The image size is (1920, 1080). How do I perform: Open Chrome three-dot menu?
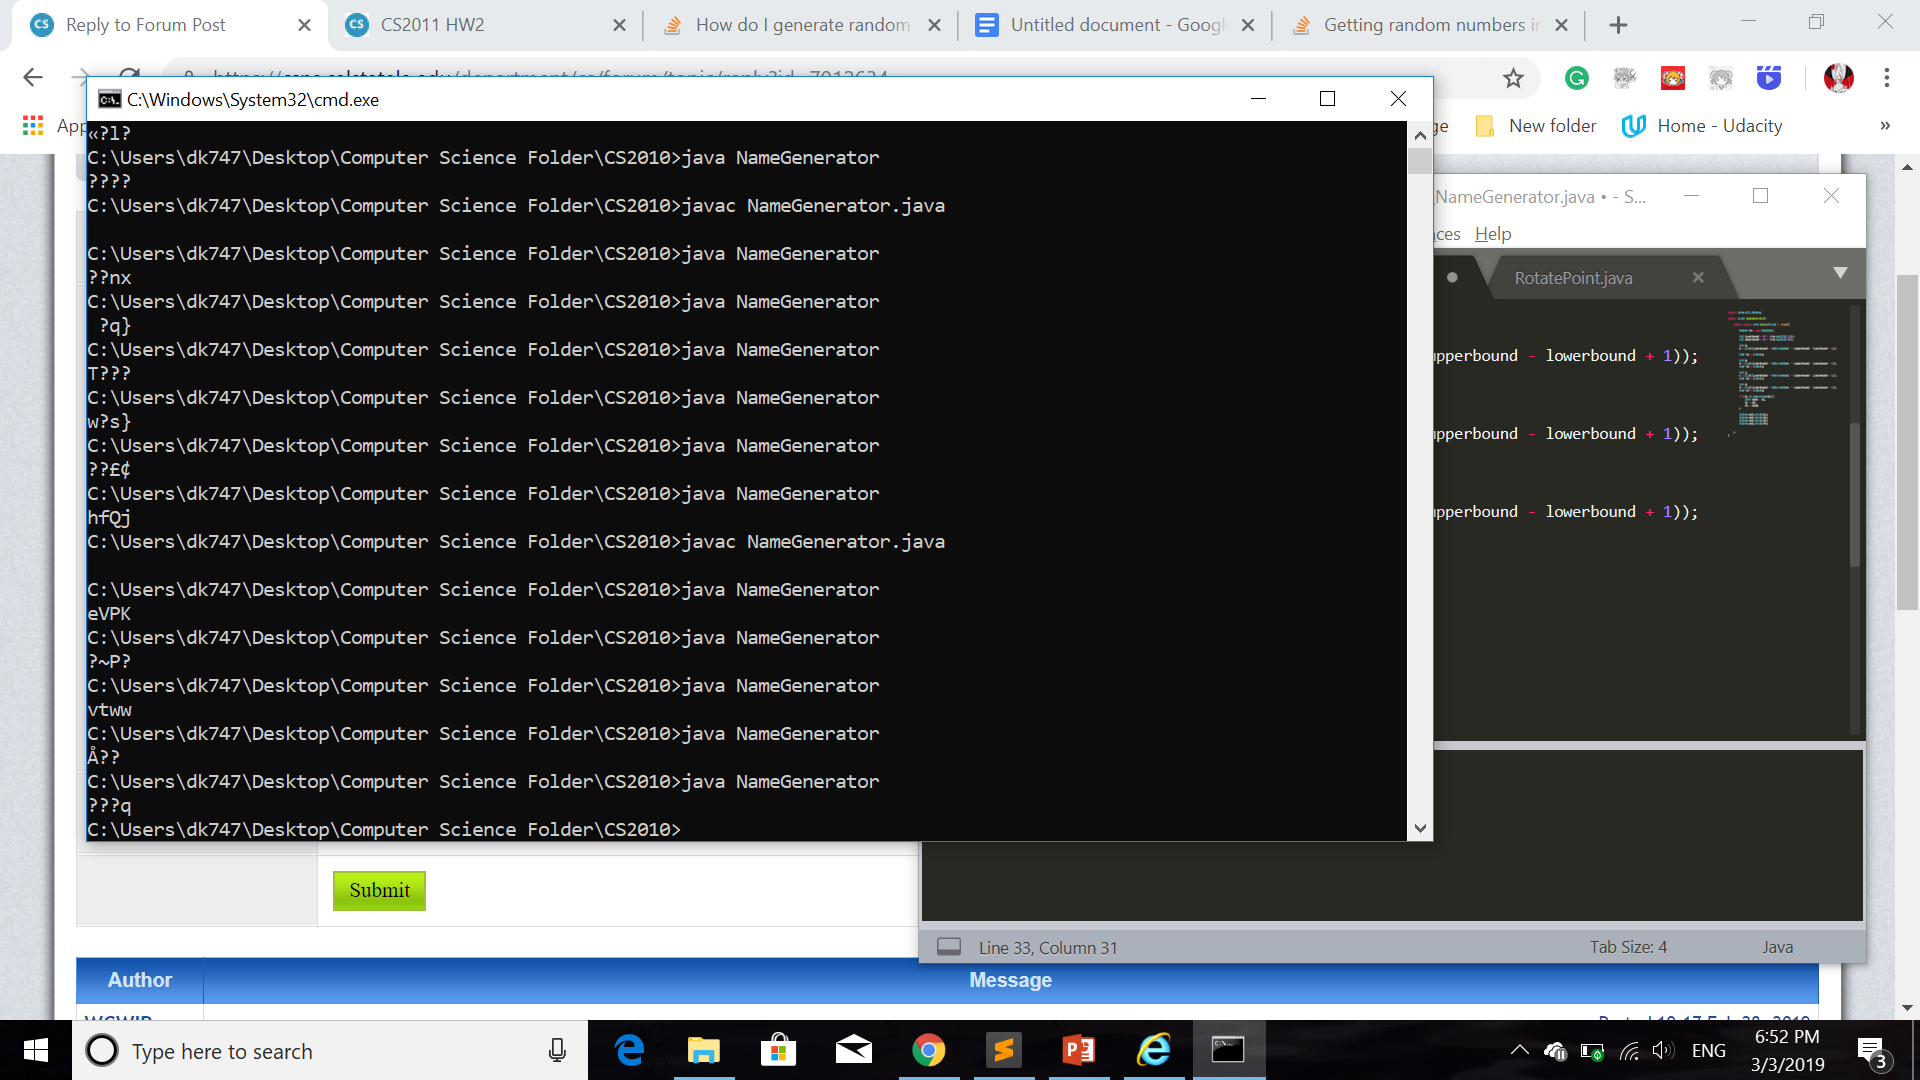click(x=1886, y=78)
